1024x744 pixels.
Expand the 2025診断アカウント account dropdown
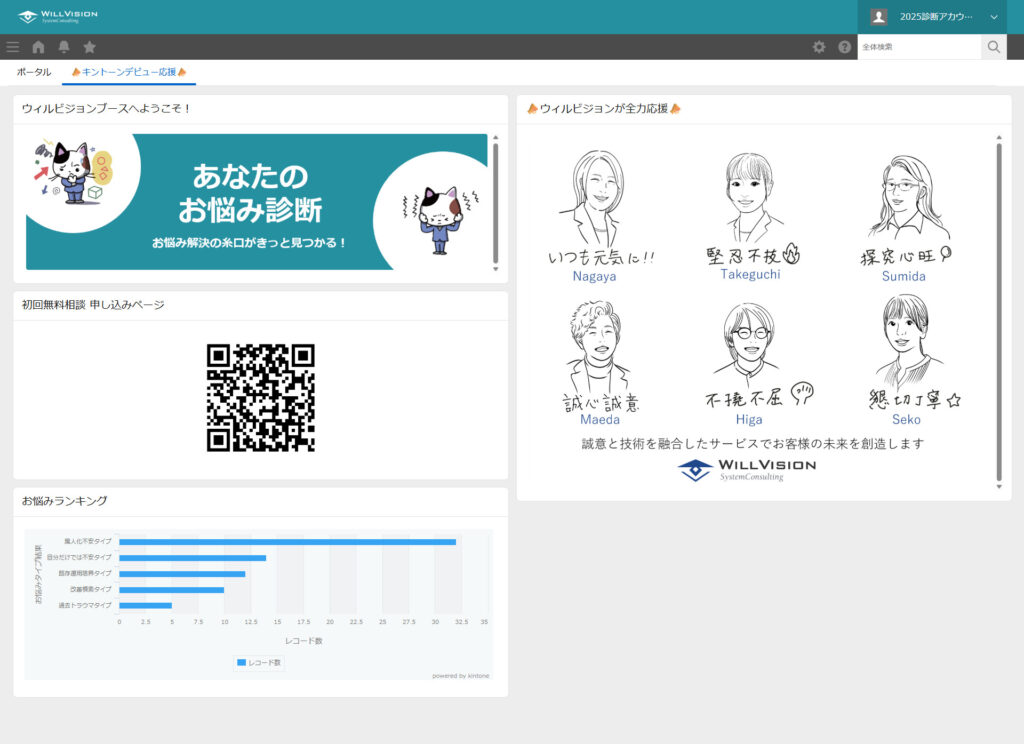coord(993,17)
